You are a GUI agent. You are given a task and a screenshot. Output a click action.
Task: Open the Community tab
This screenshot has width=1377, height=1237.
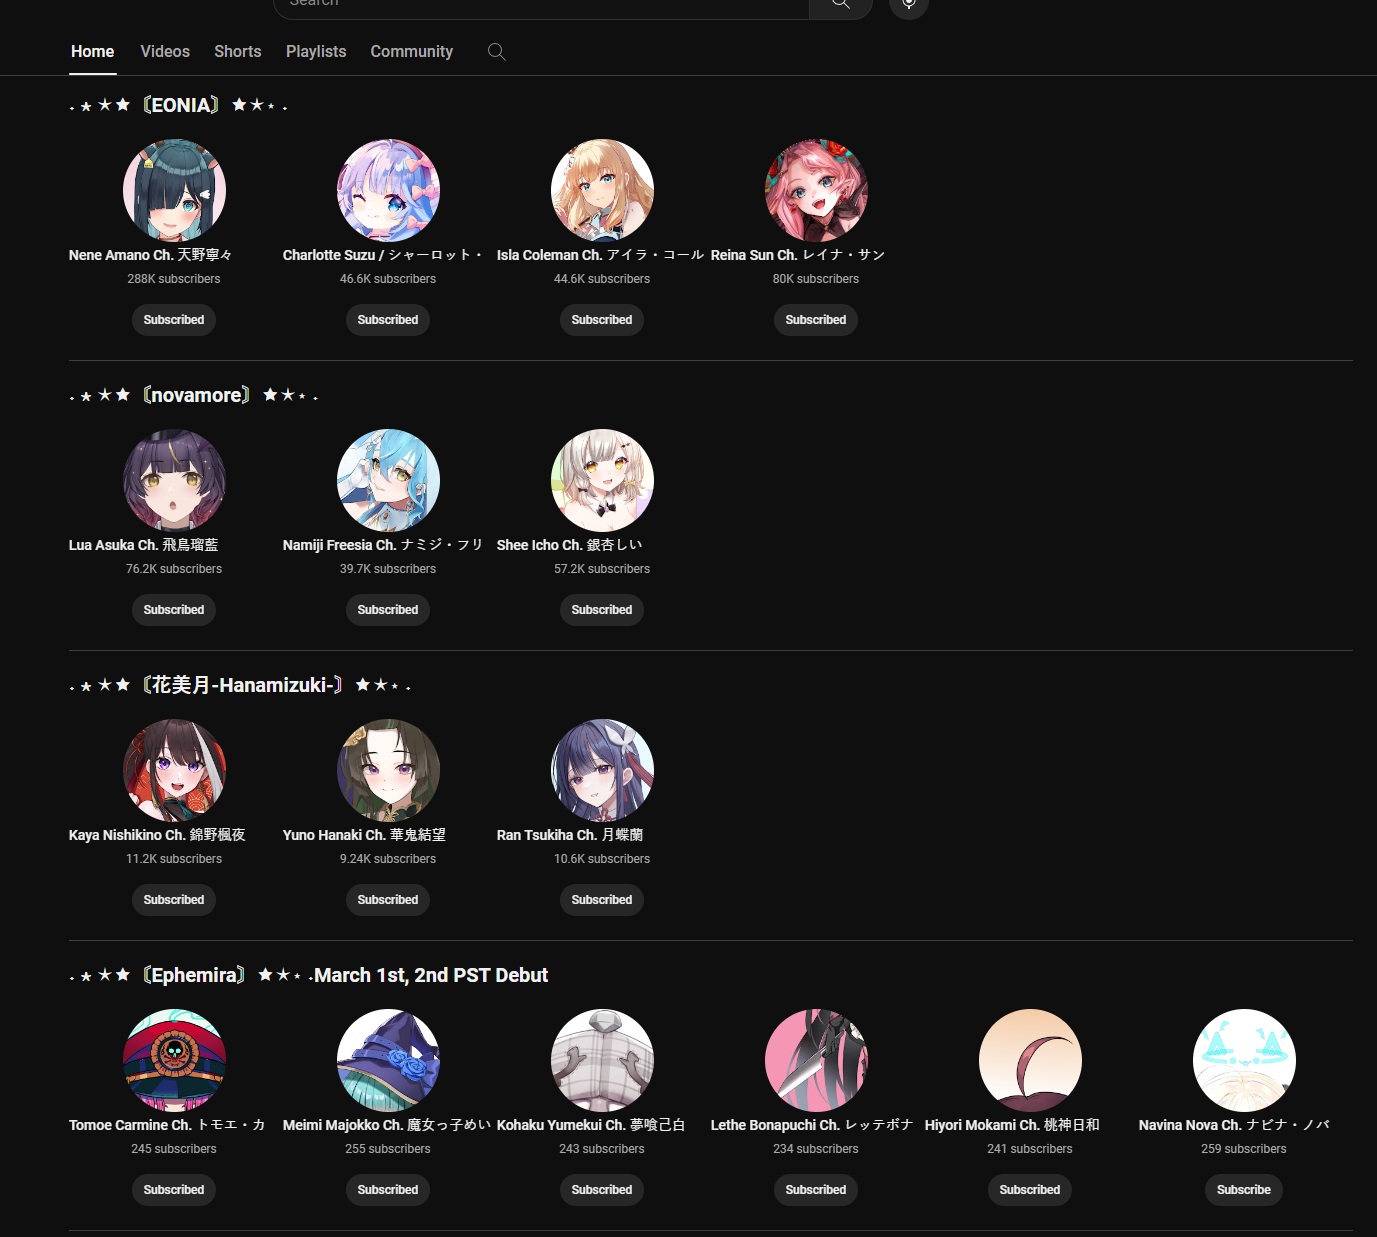pyautogui.click(x=412, y=52)
